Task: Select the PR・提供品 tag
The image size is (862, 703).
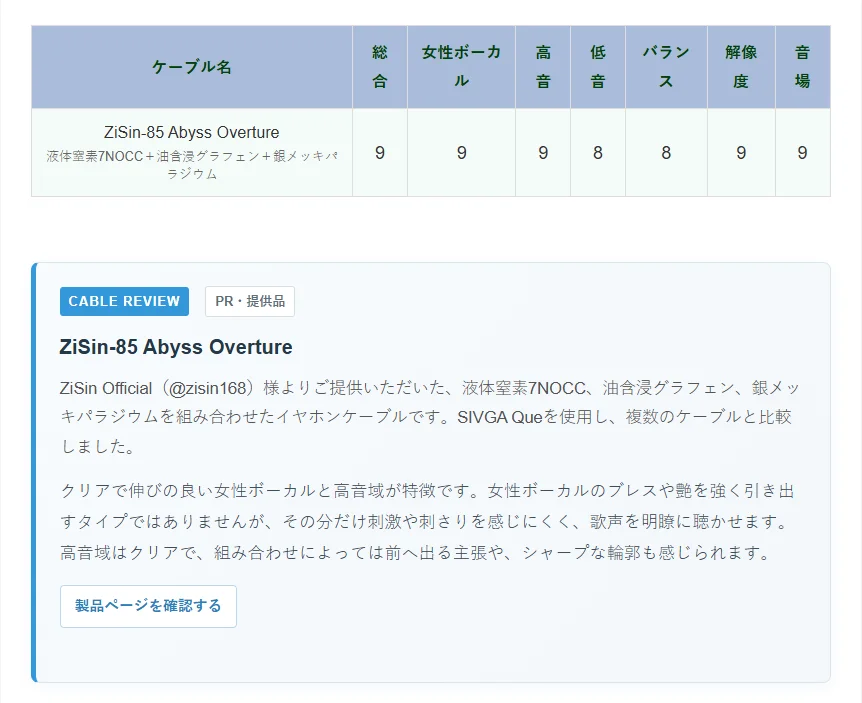Action: tap(250, 301)
